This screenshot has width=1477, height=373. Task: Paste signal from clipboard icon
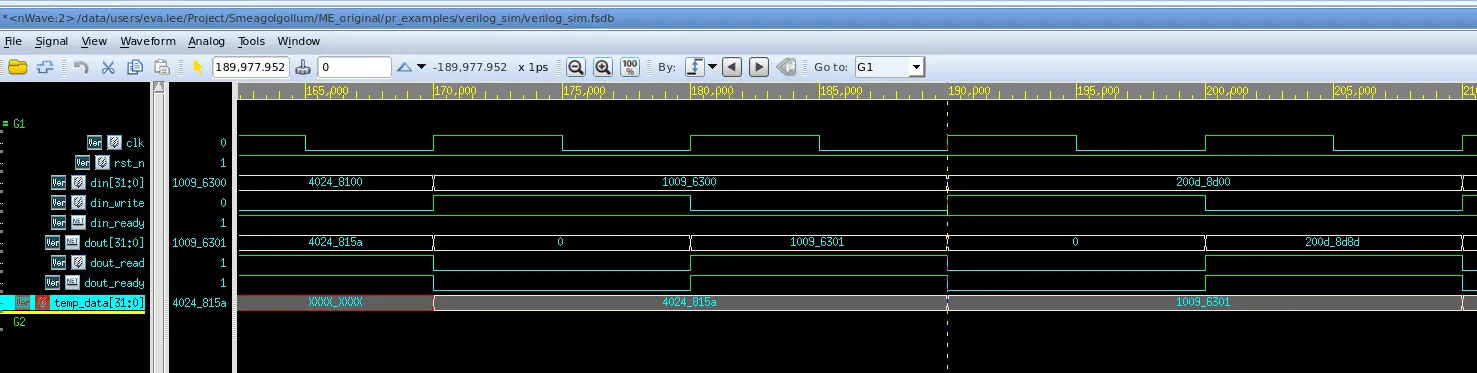161,67
